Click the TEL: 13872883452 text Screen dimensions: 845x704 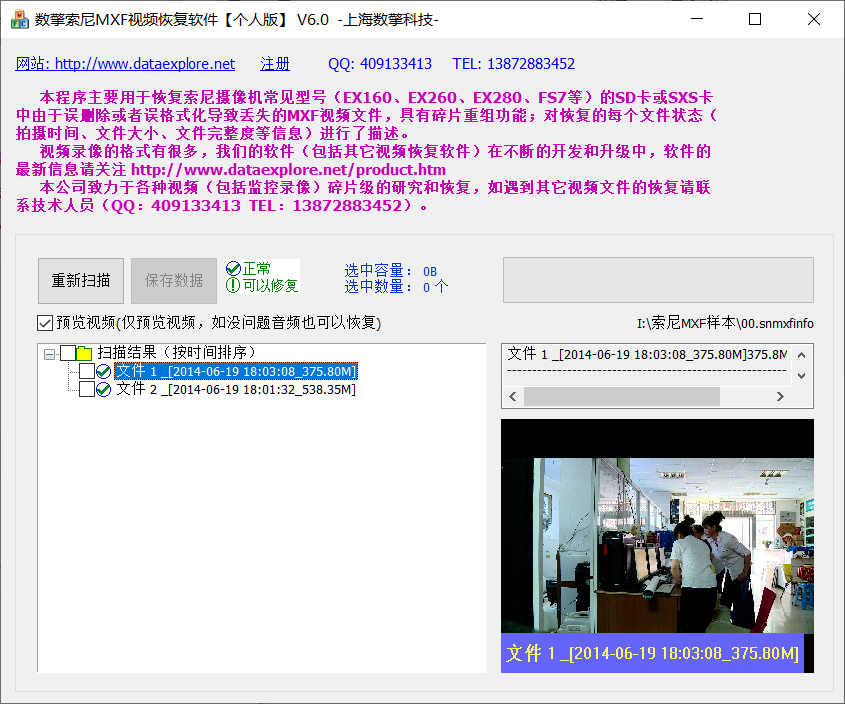tap(514, 64)
